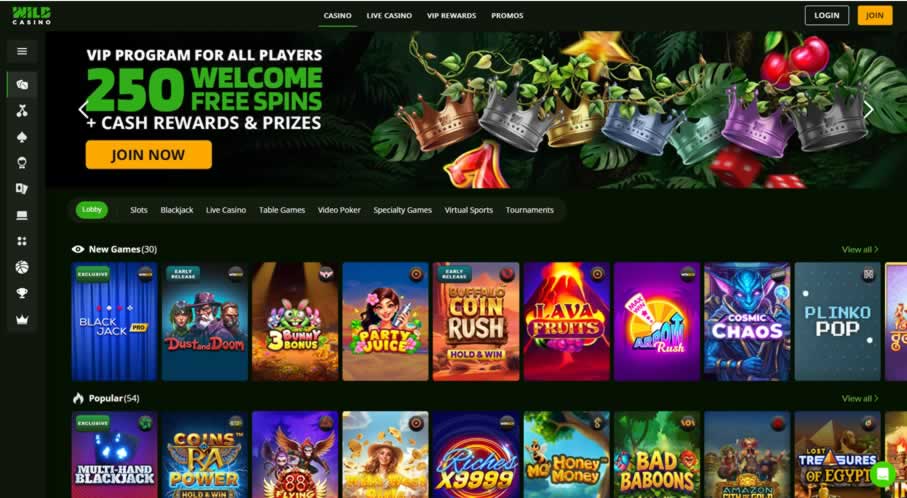
Task: Click the crown VIP sidebar icon
Action: tap(22, 319)
